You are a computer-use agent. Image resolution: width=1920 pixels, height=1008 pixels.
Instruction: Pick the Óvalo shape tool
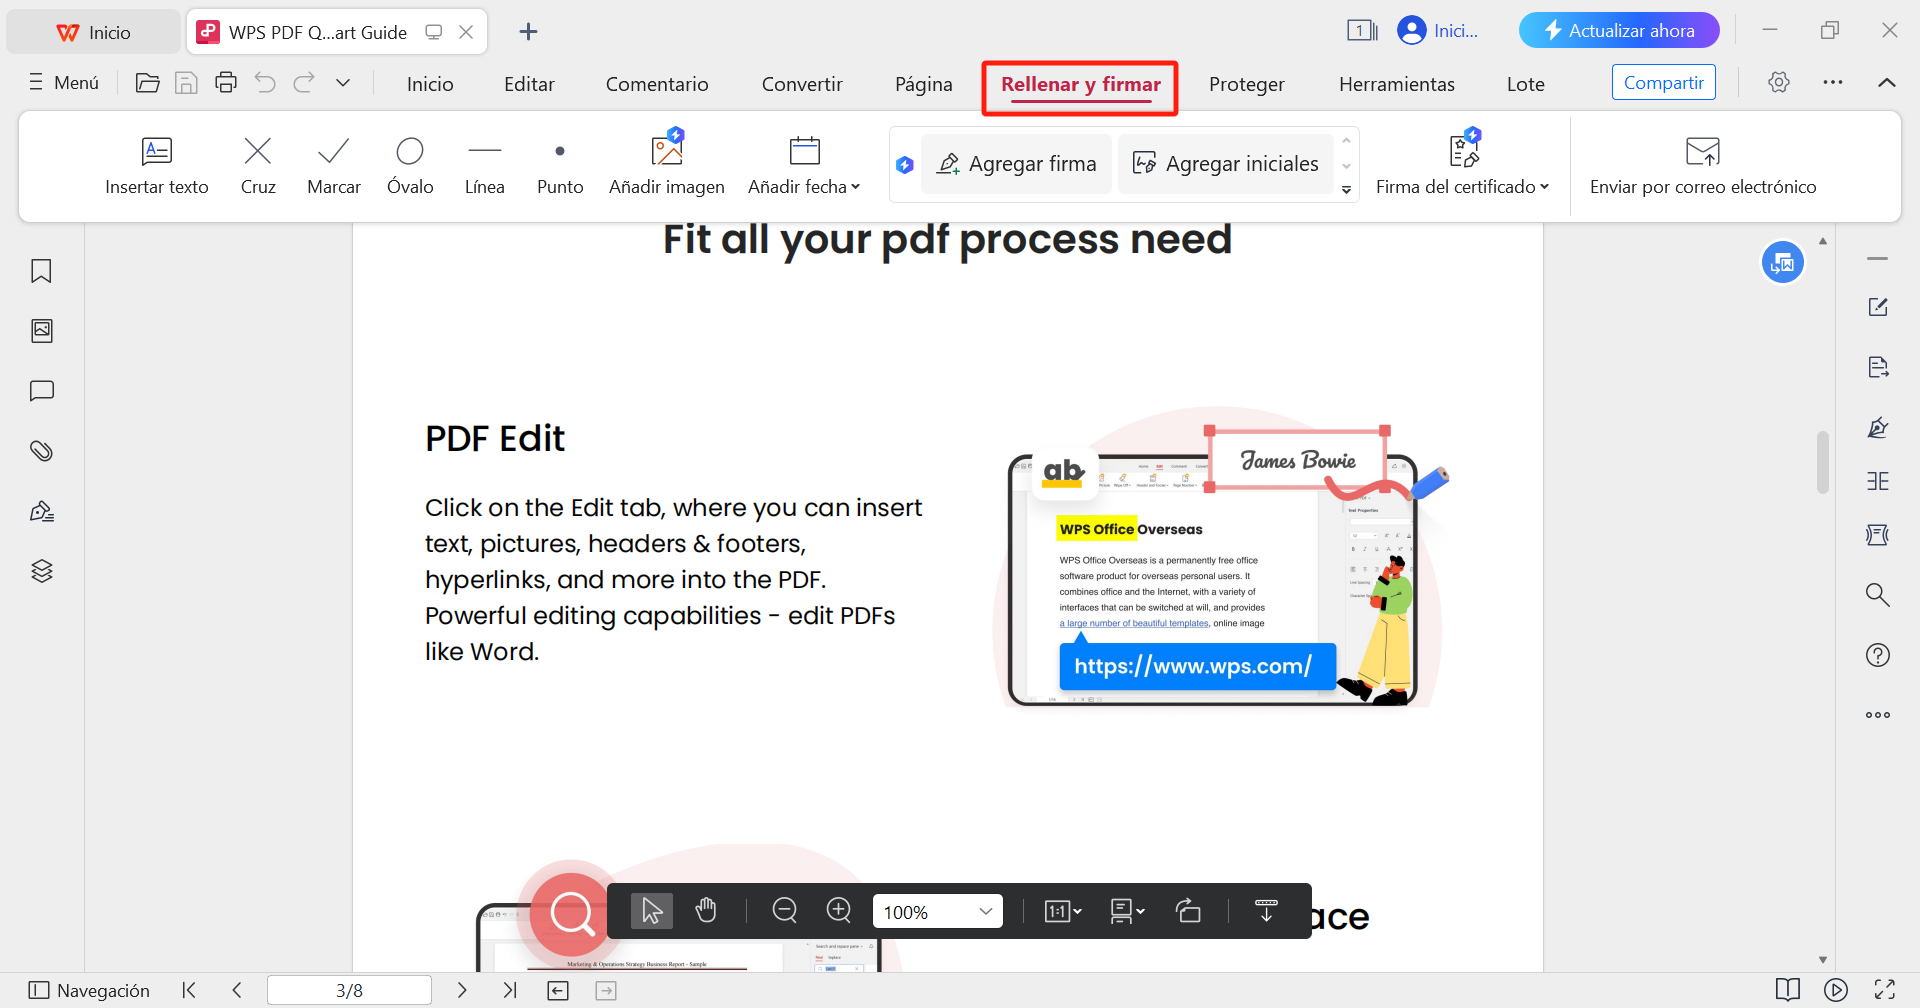pos(410,166)
